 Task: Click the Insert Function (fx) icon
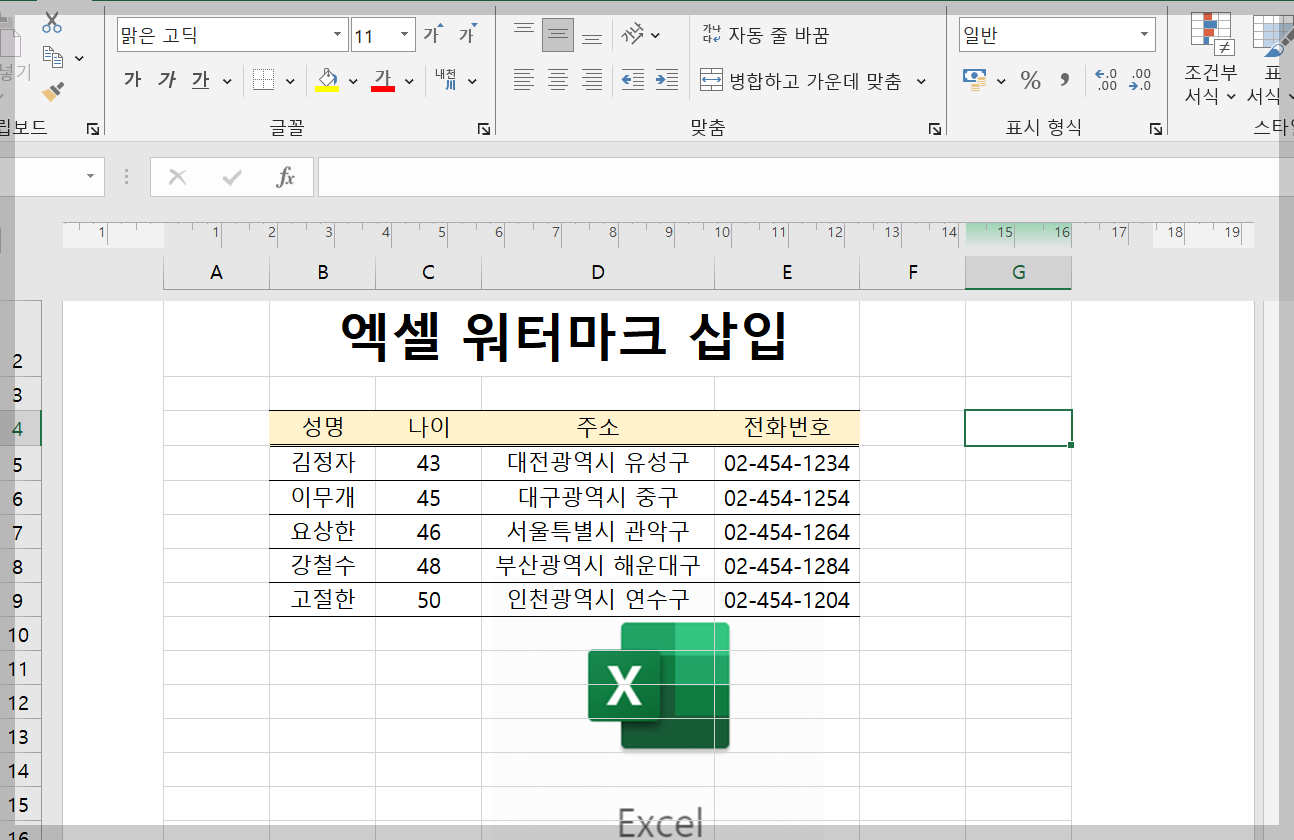287,176
